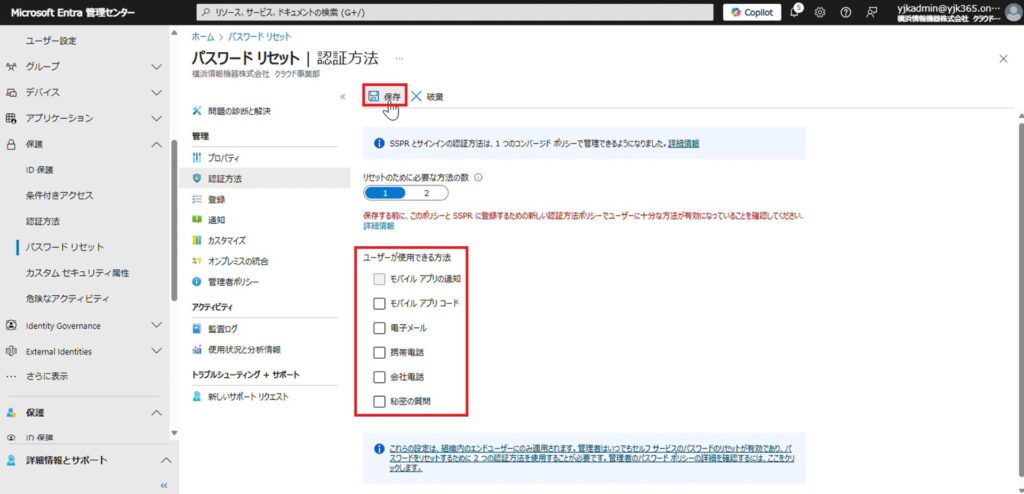Open ID 保護 under the 保護 section
The image size is (1024, 494).
(40, 170)
